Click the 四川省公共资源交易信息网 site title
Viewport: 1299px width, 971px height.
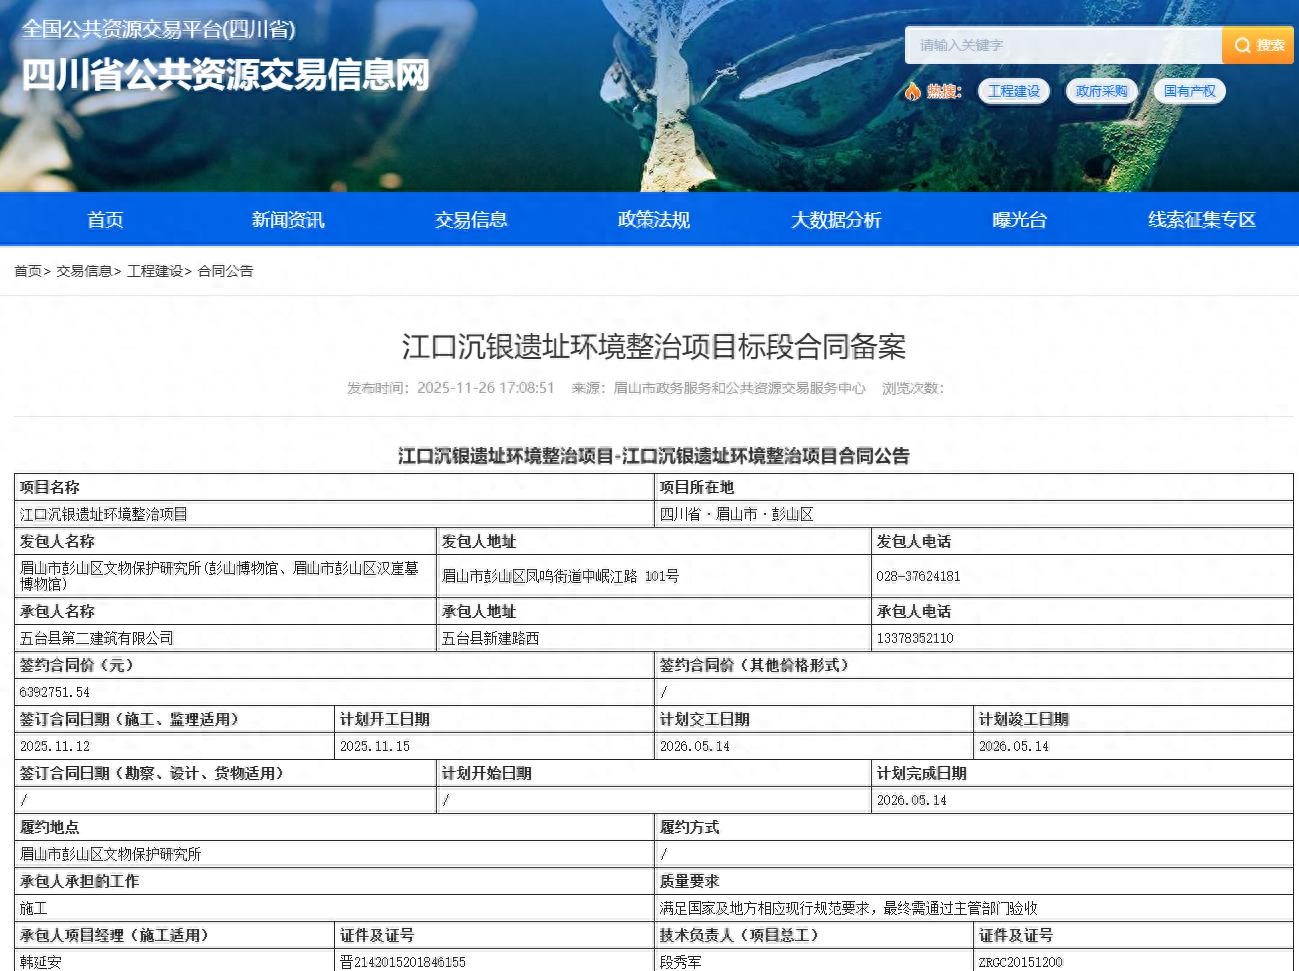point(222,74)
